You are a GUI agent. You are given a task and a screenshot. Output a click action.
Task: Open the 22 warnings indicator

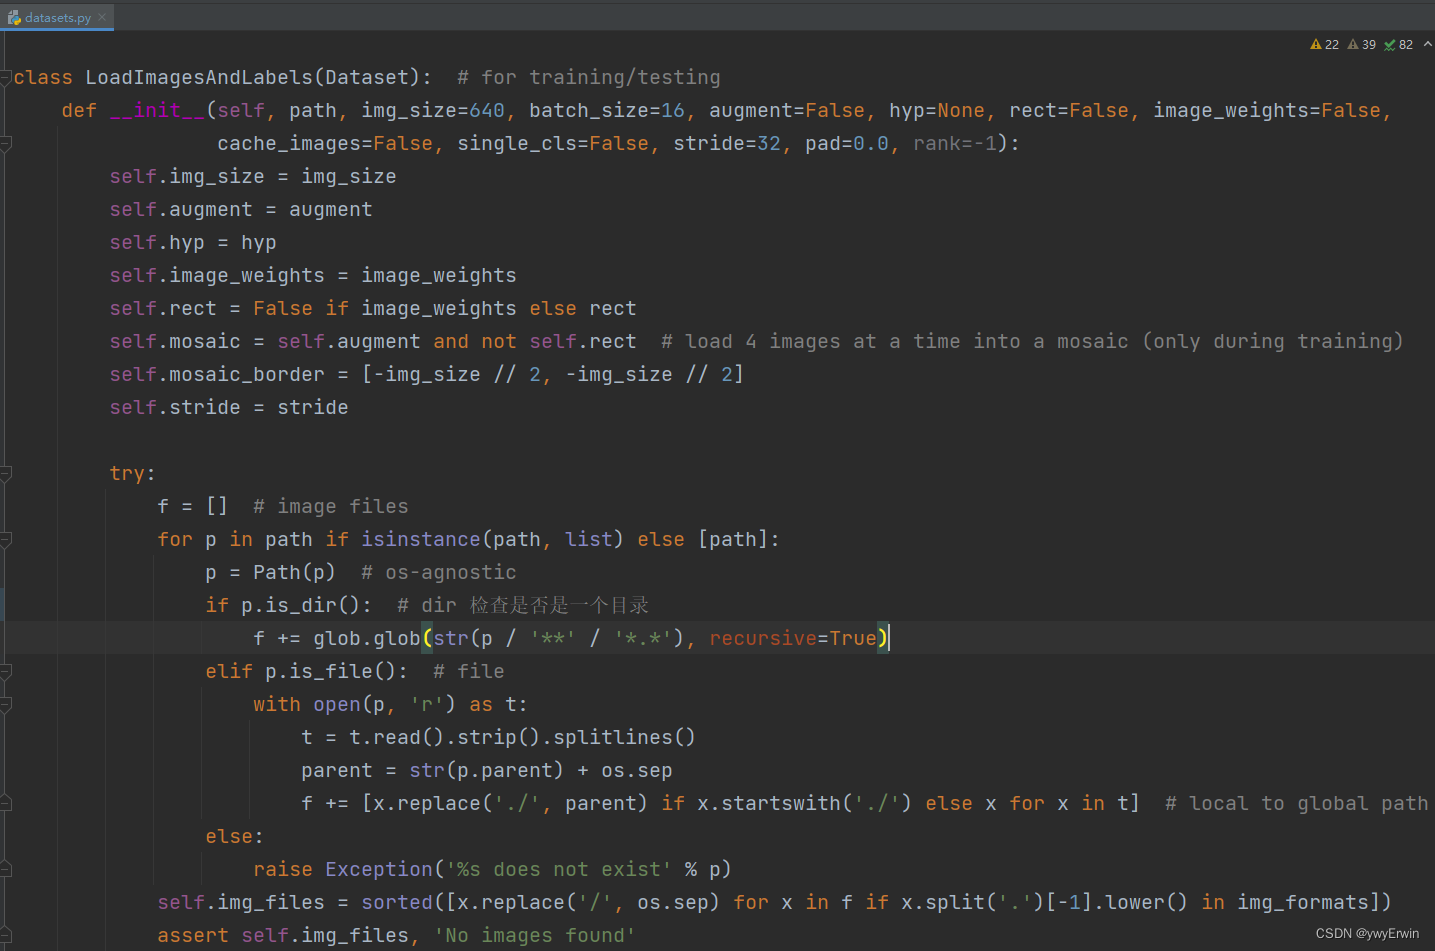(1325, 45)
